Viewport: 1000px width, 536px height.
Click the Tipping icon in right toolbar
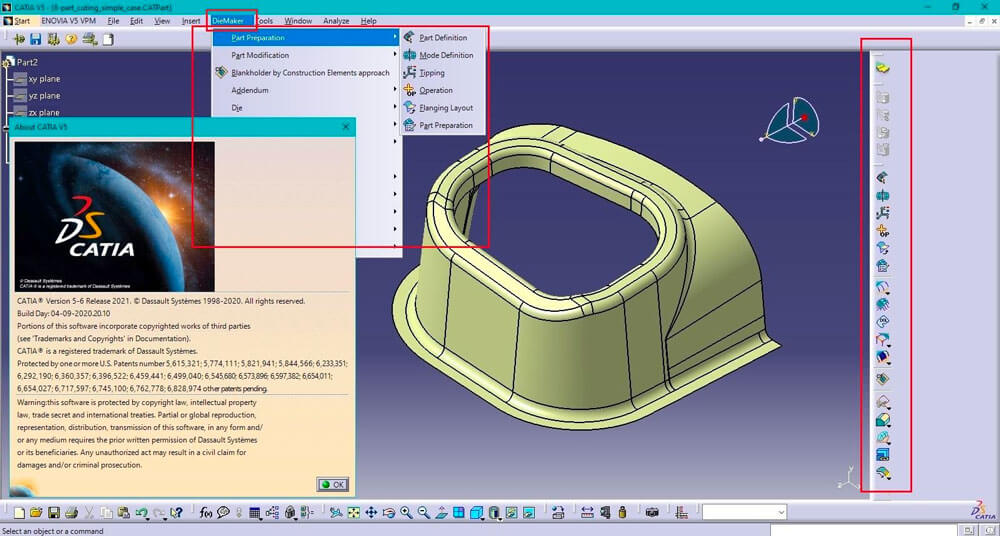[x=883, y=213]
